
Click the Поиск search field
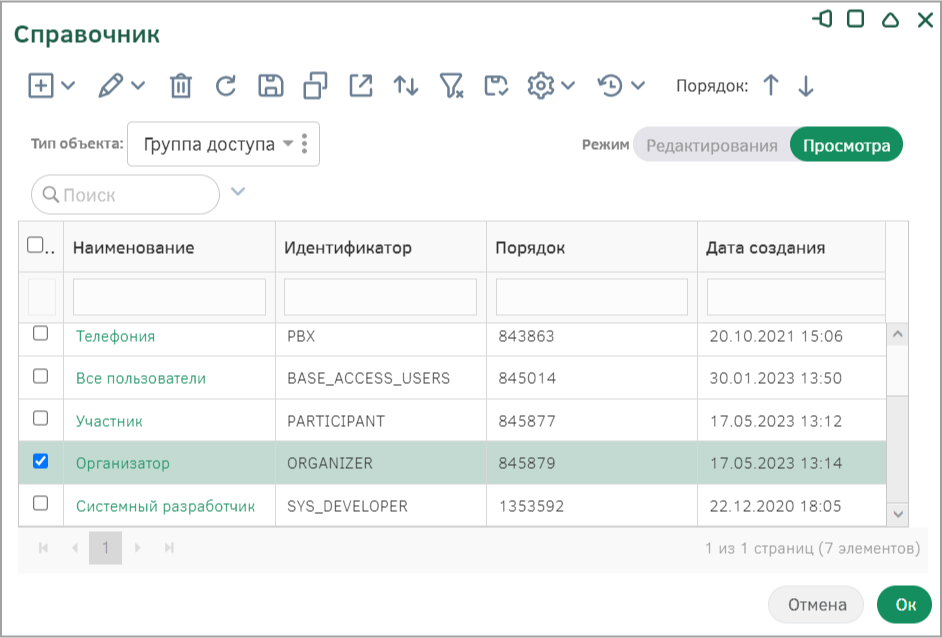tap(126, 195)
